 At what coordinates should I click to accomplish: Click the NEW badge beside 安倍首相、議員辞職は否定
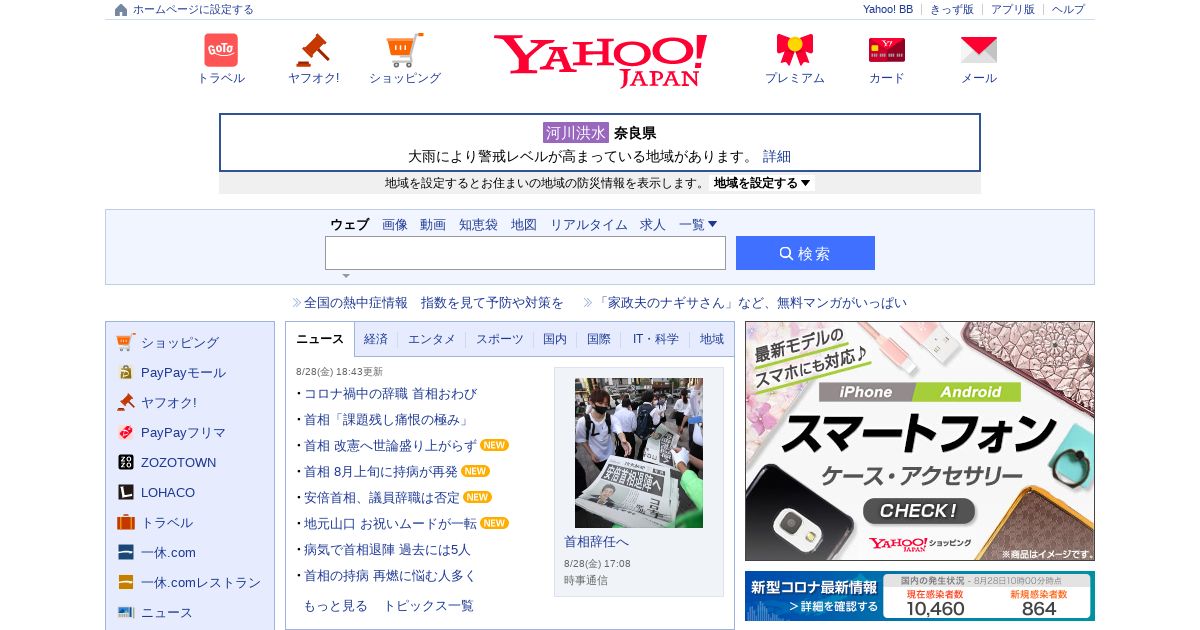click(477, 497)
